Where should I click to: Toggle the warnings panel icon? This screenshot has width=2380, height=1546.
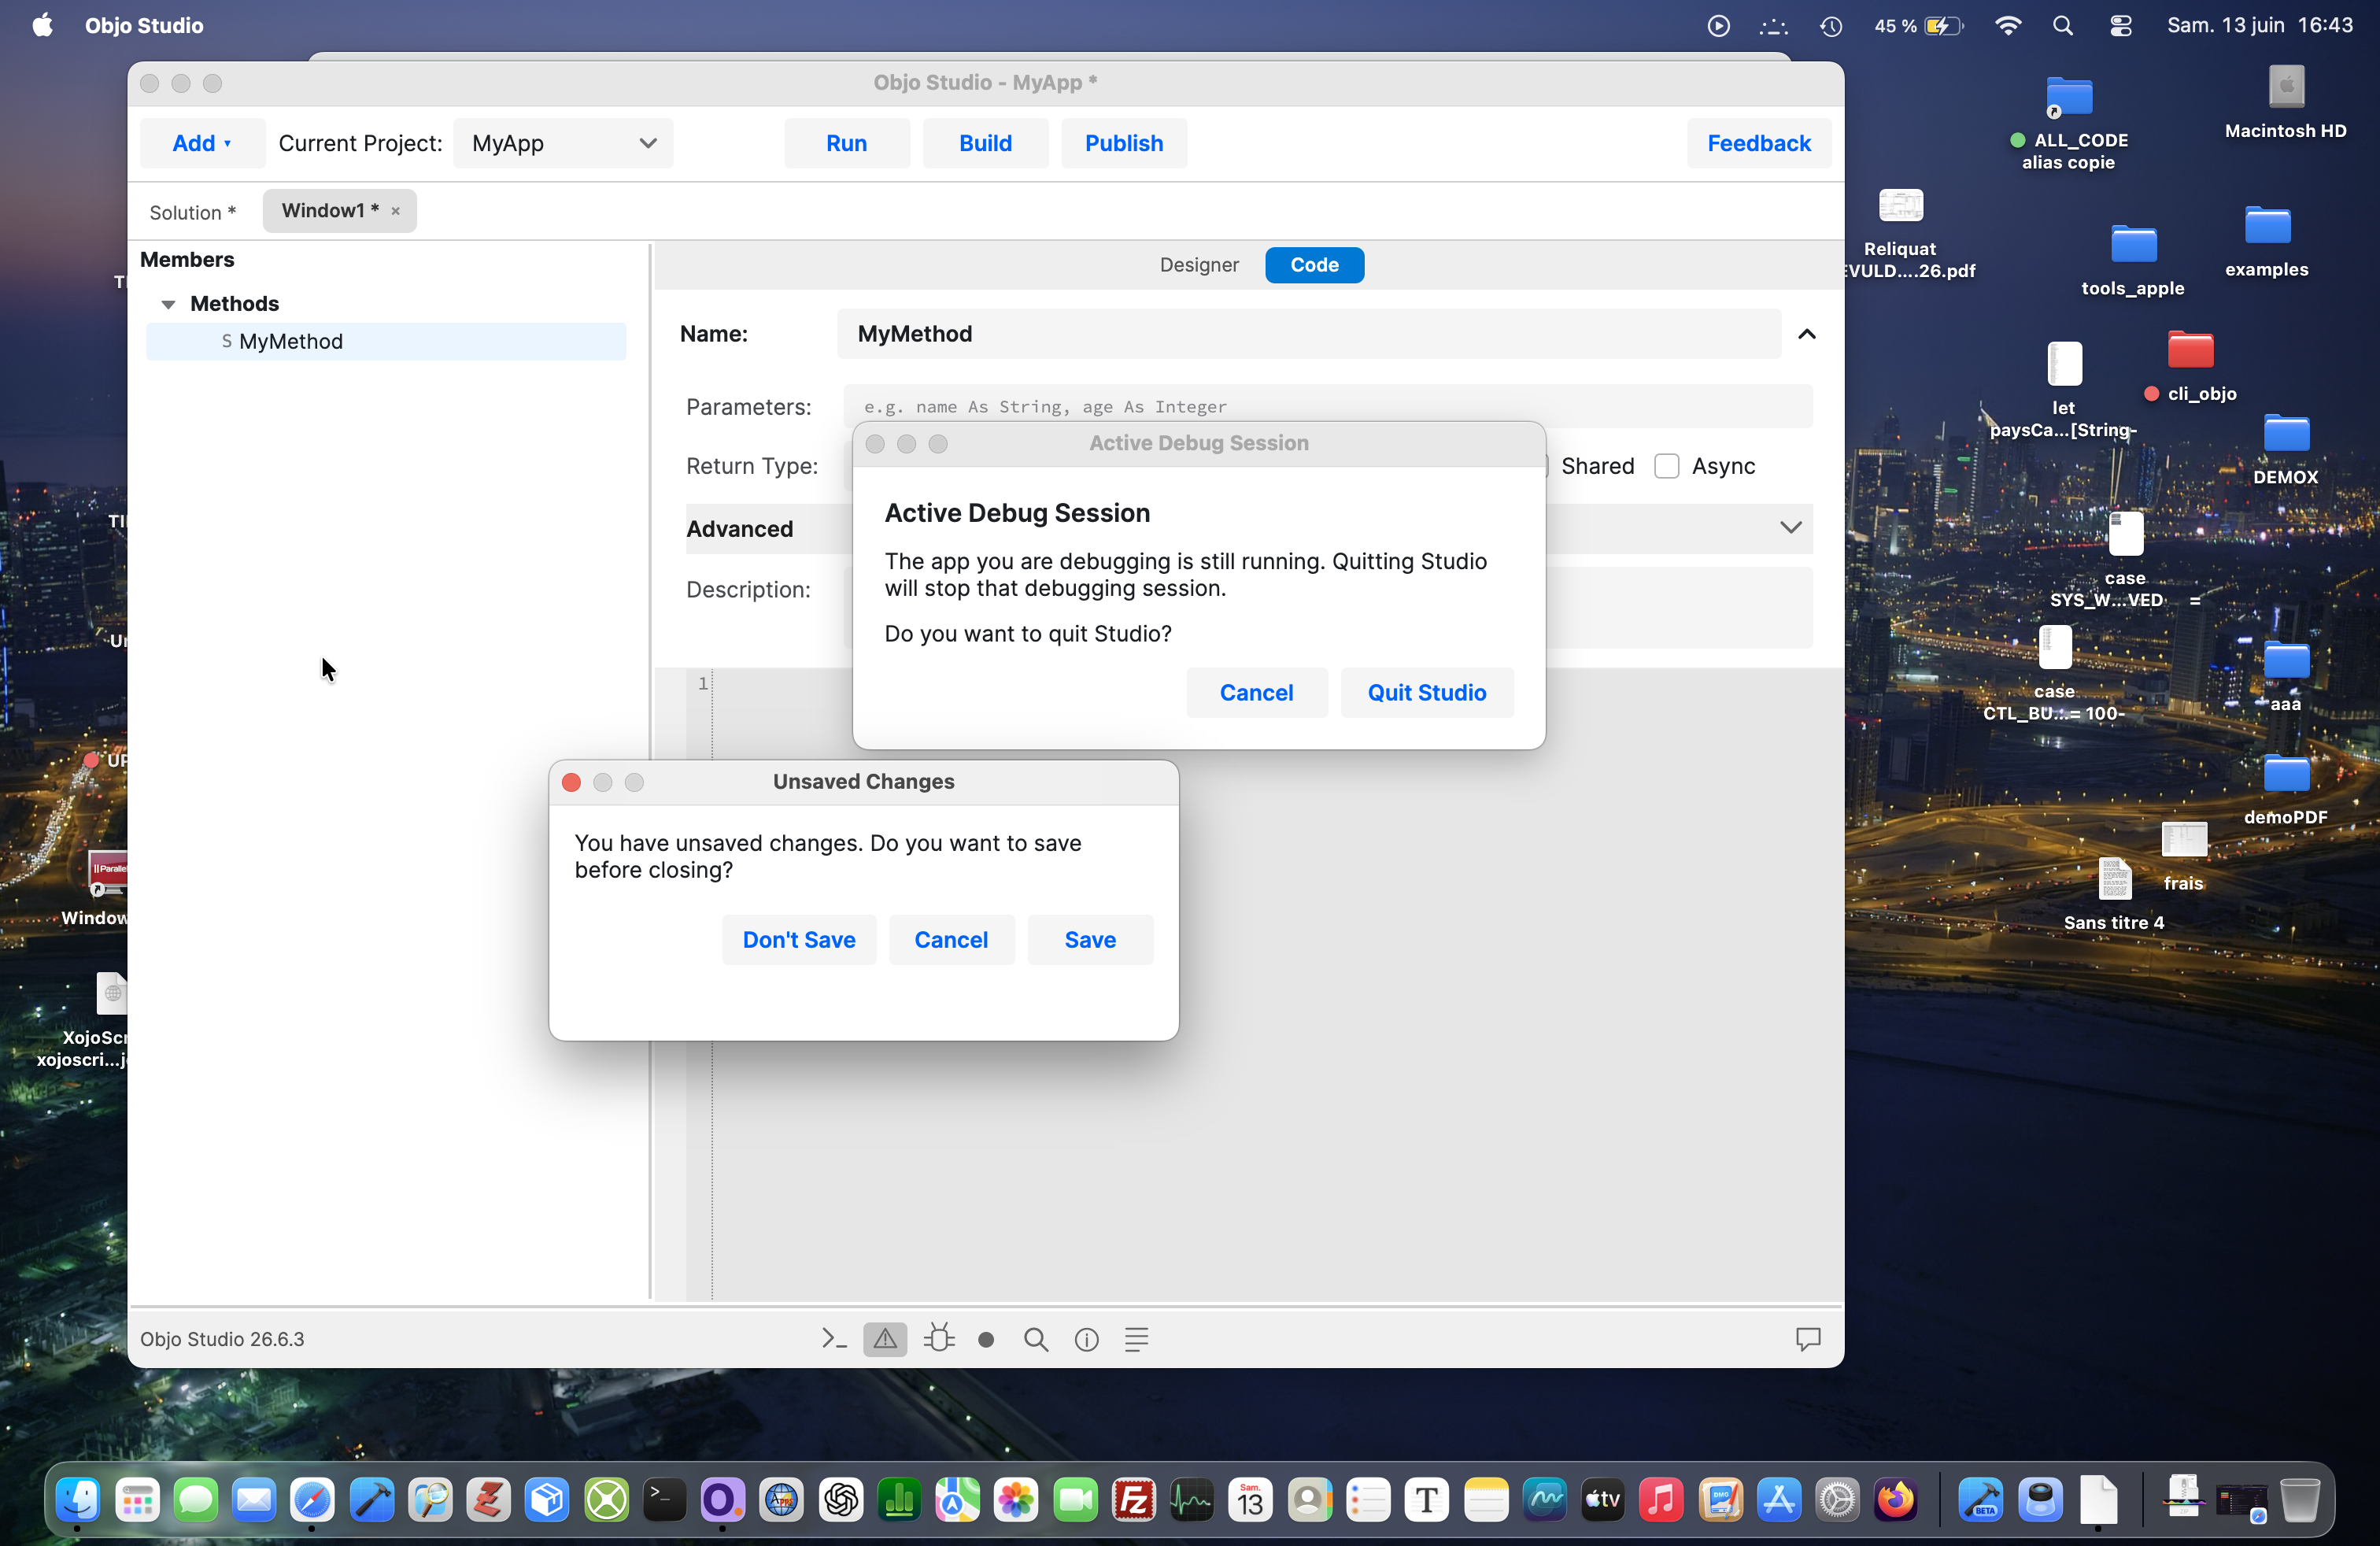[x=885, y=1339]
